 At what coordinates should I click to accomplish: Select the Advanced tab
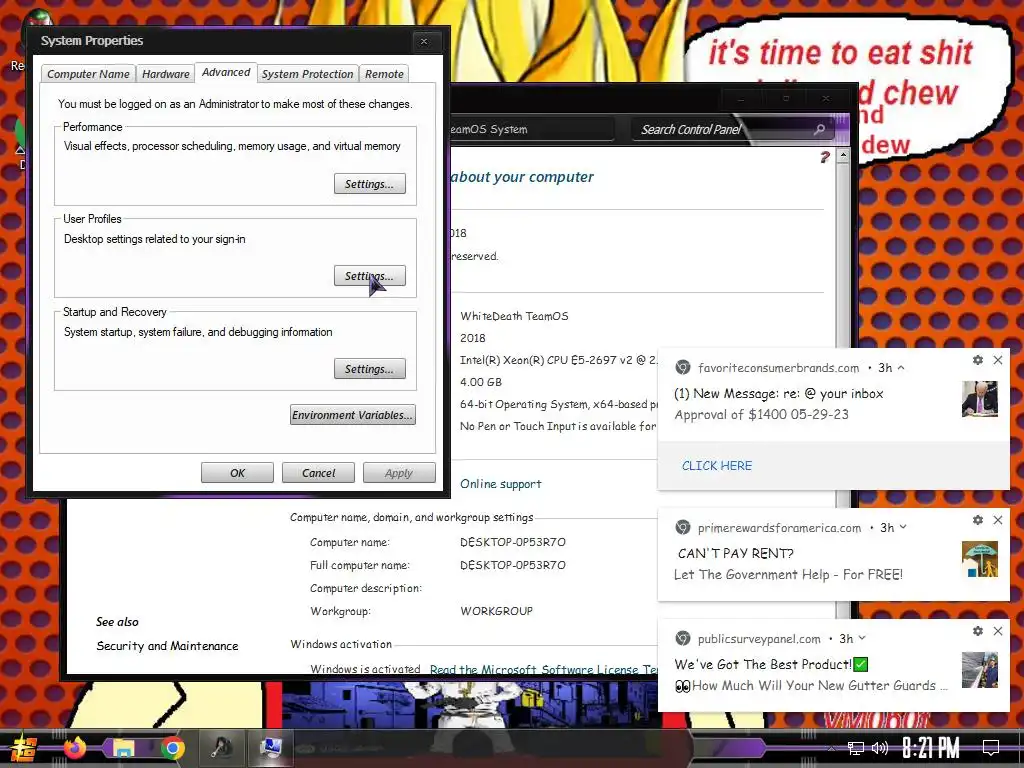(226, 72)
